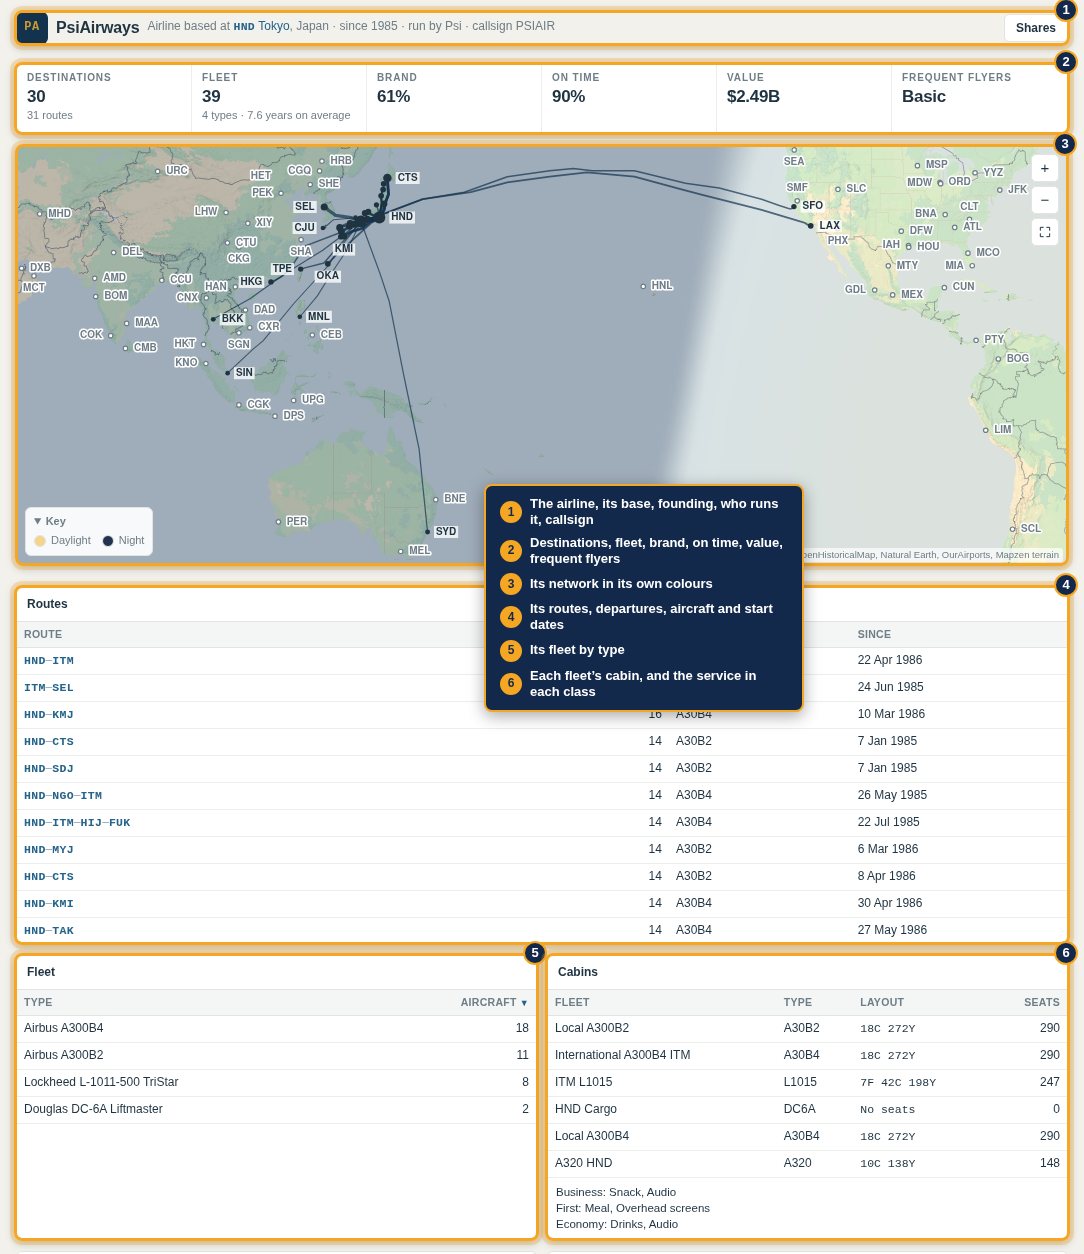Image resolution: width=1084 pixels, height=1254 pixels.
Task: Toggle fullscreen view of the map
Action: pyautogui.click(x=1045, y=232)
